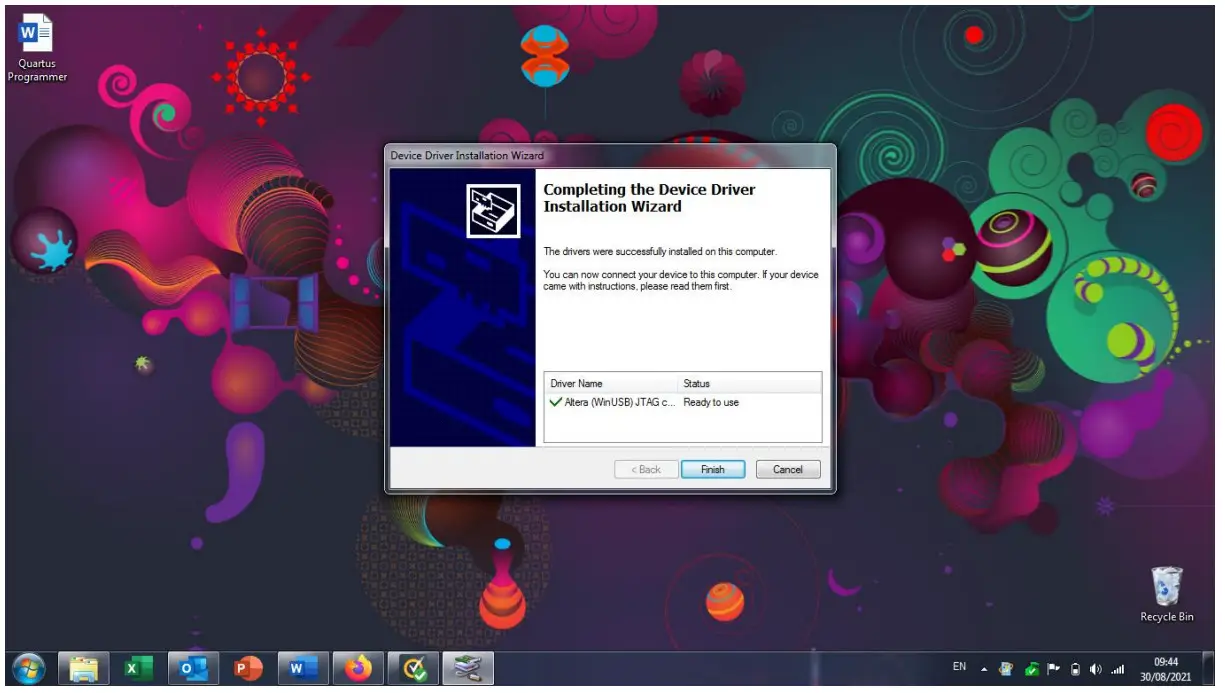
Task: Click the green checkmark beside the Altera driver
Action: 555,402
